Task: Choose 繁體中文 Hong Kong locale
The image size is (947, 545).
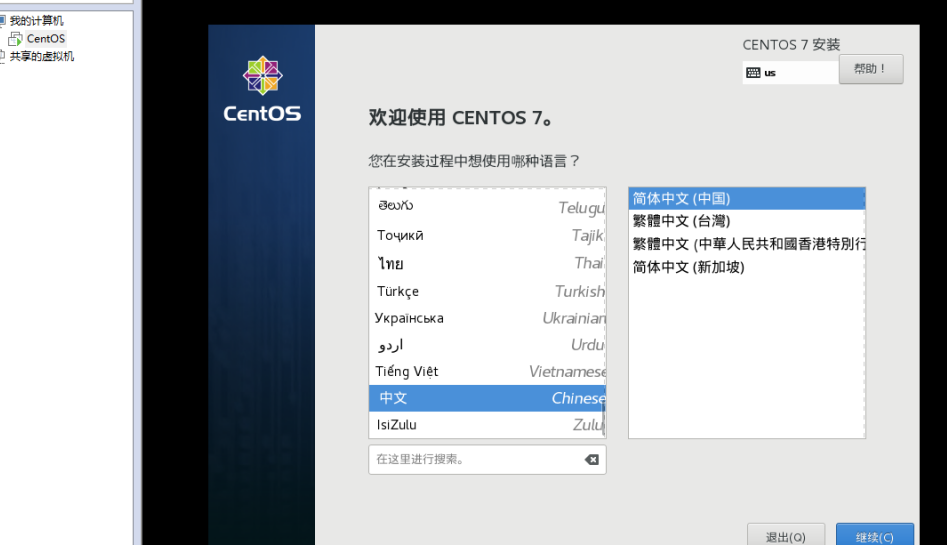Action: [746, 244]
